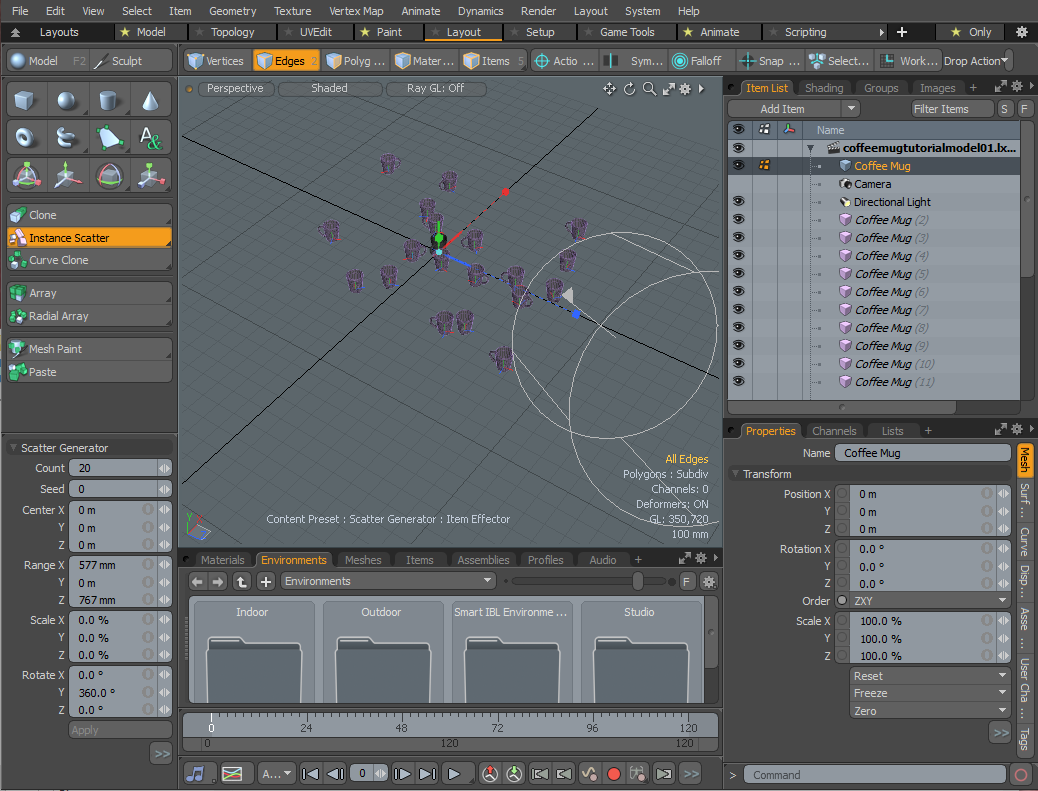Toggle visibility of Coffee Mug (5)
Screen dimensions: 1038x791
[x=738, y=274]
